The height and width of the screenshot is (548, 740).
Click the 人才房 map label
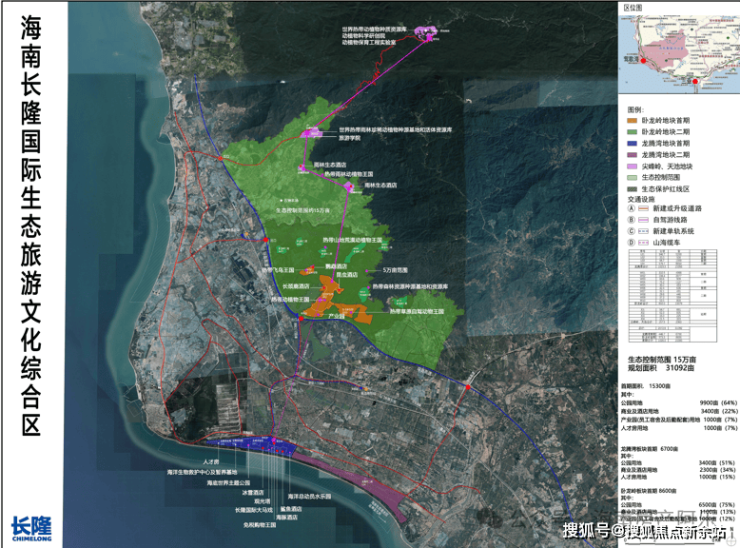(x=210, y=462)
